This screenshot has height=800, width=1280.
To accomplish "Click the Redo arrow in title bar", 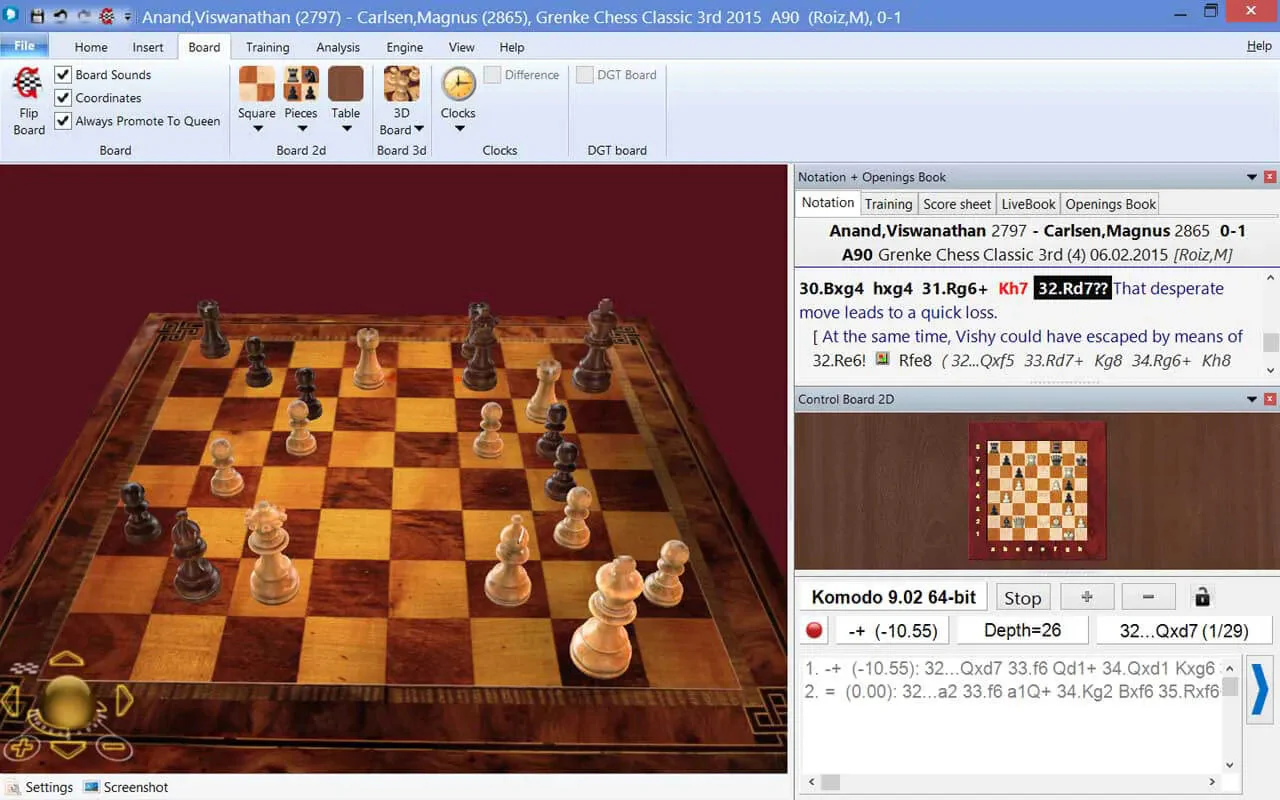I will click(84, 17).
